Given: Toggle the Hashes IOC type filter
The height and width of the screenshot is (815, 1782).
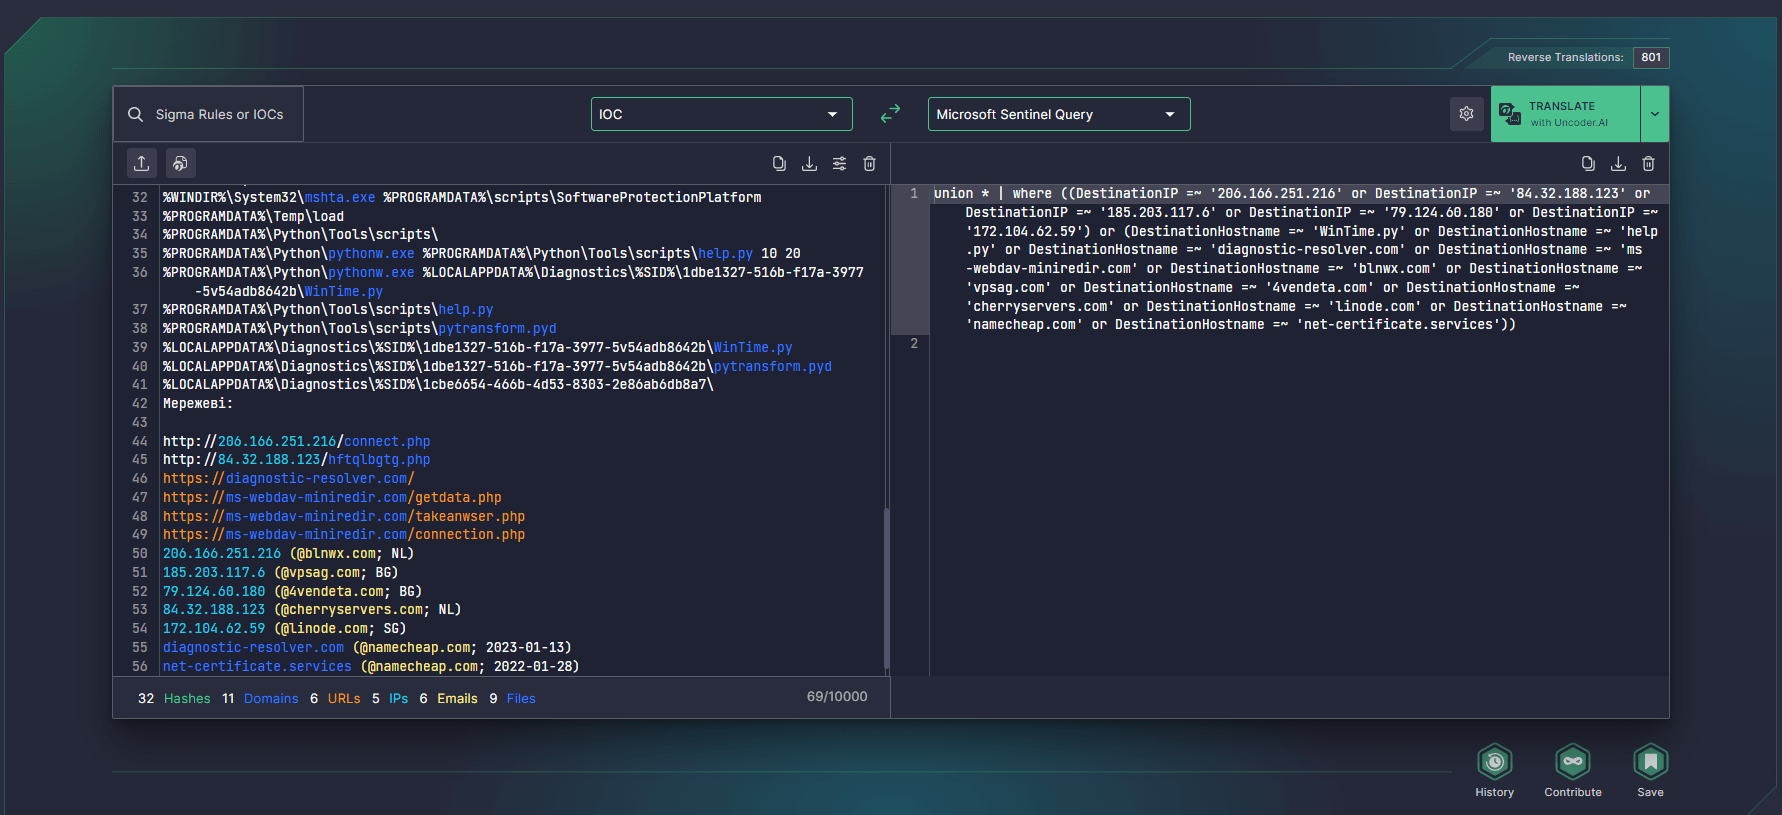Looking at the screenshot, I should pyautogui.click(x=187, y=698).
